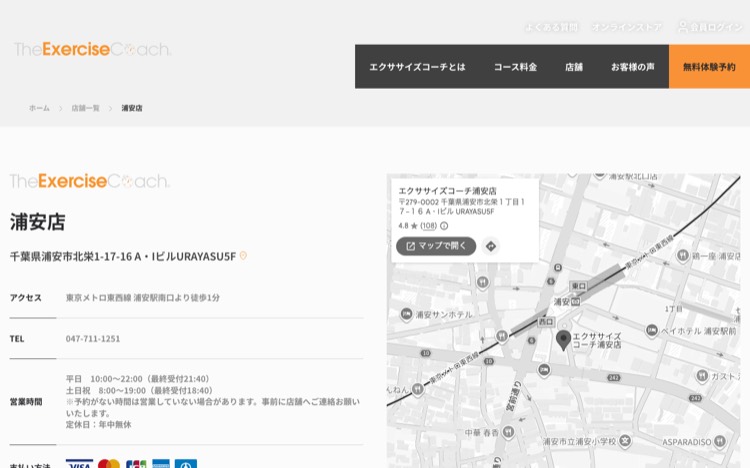Viewport: 750px width, 468px height.
Task: Click 定休日：年中無休 text
Action: point(99,424)
